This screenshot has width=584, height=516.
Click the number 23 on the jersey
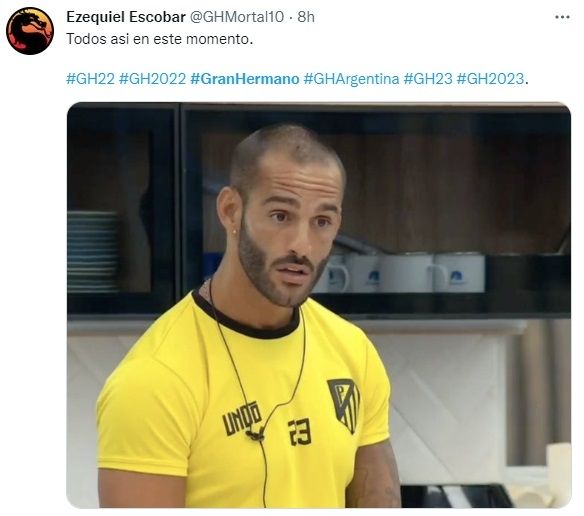click(299, 432)
